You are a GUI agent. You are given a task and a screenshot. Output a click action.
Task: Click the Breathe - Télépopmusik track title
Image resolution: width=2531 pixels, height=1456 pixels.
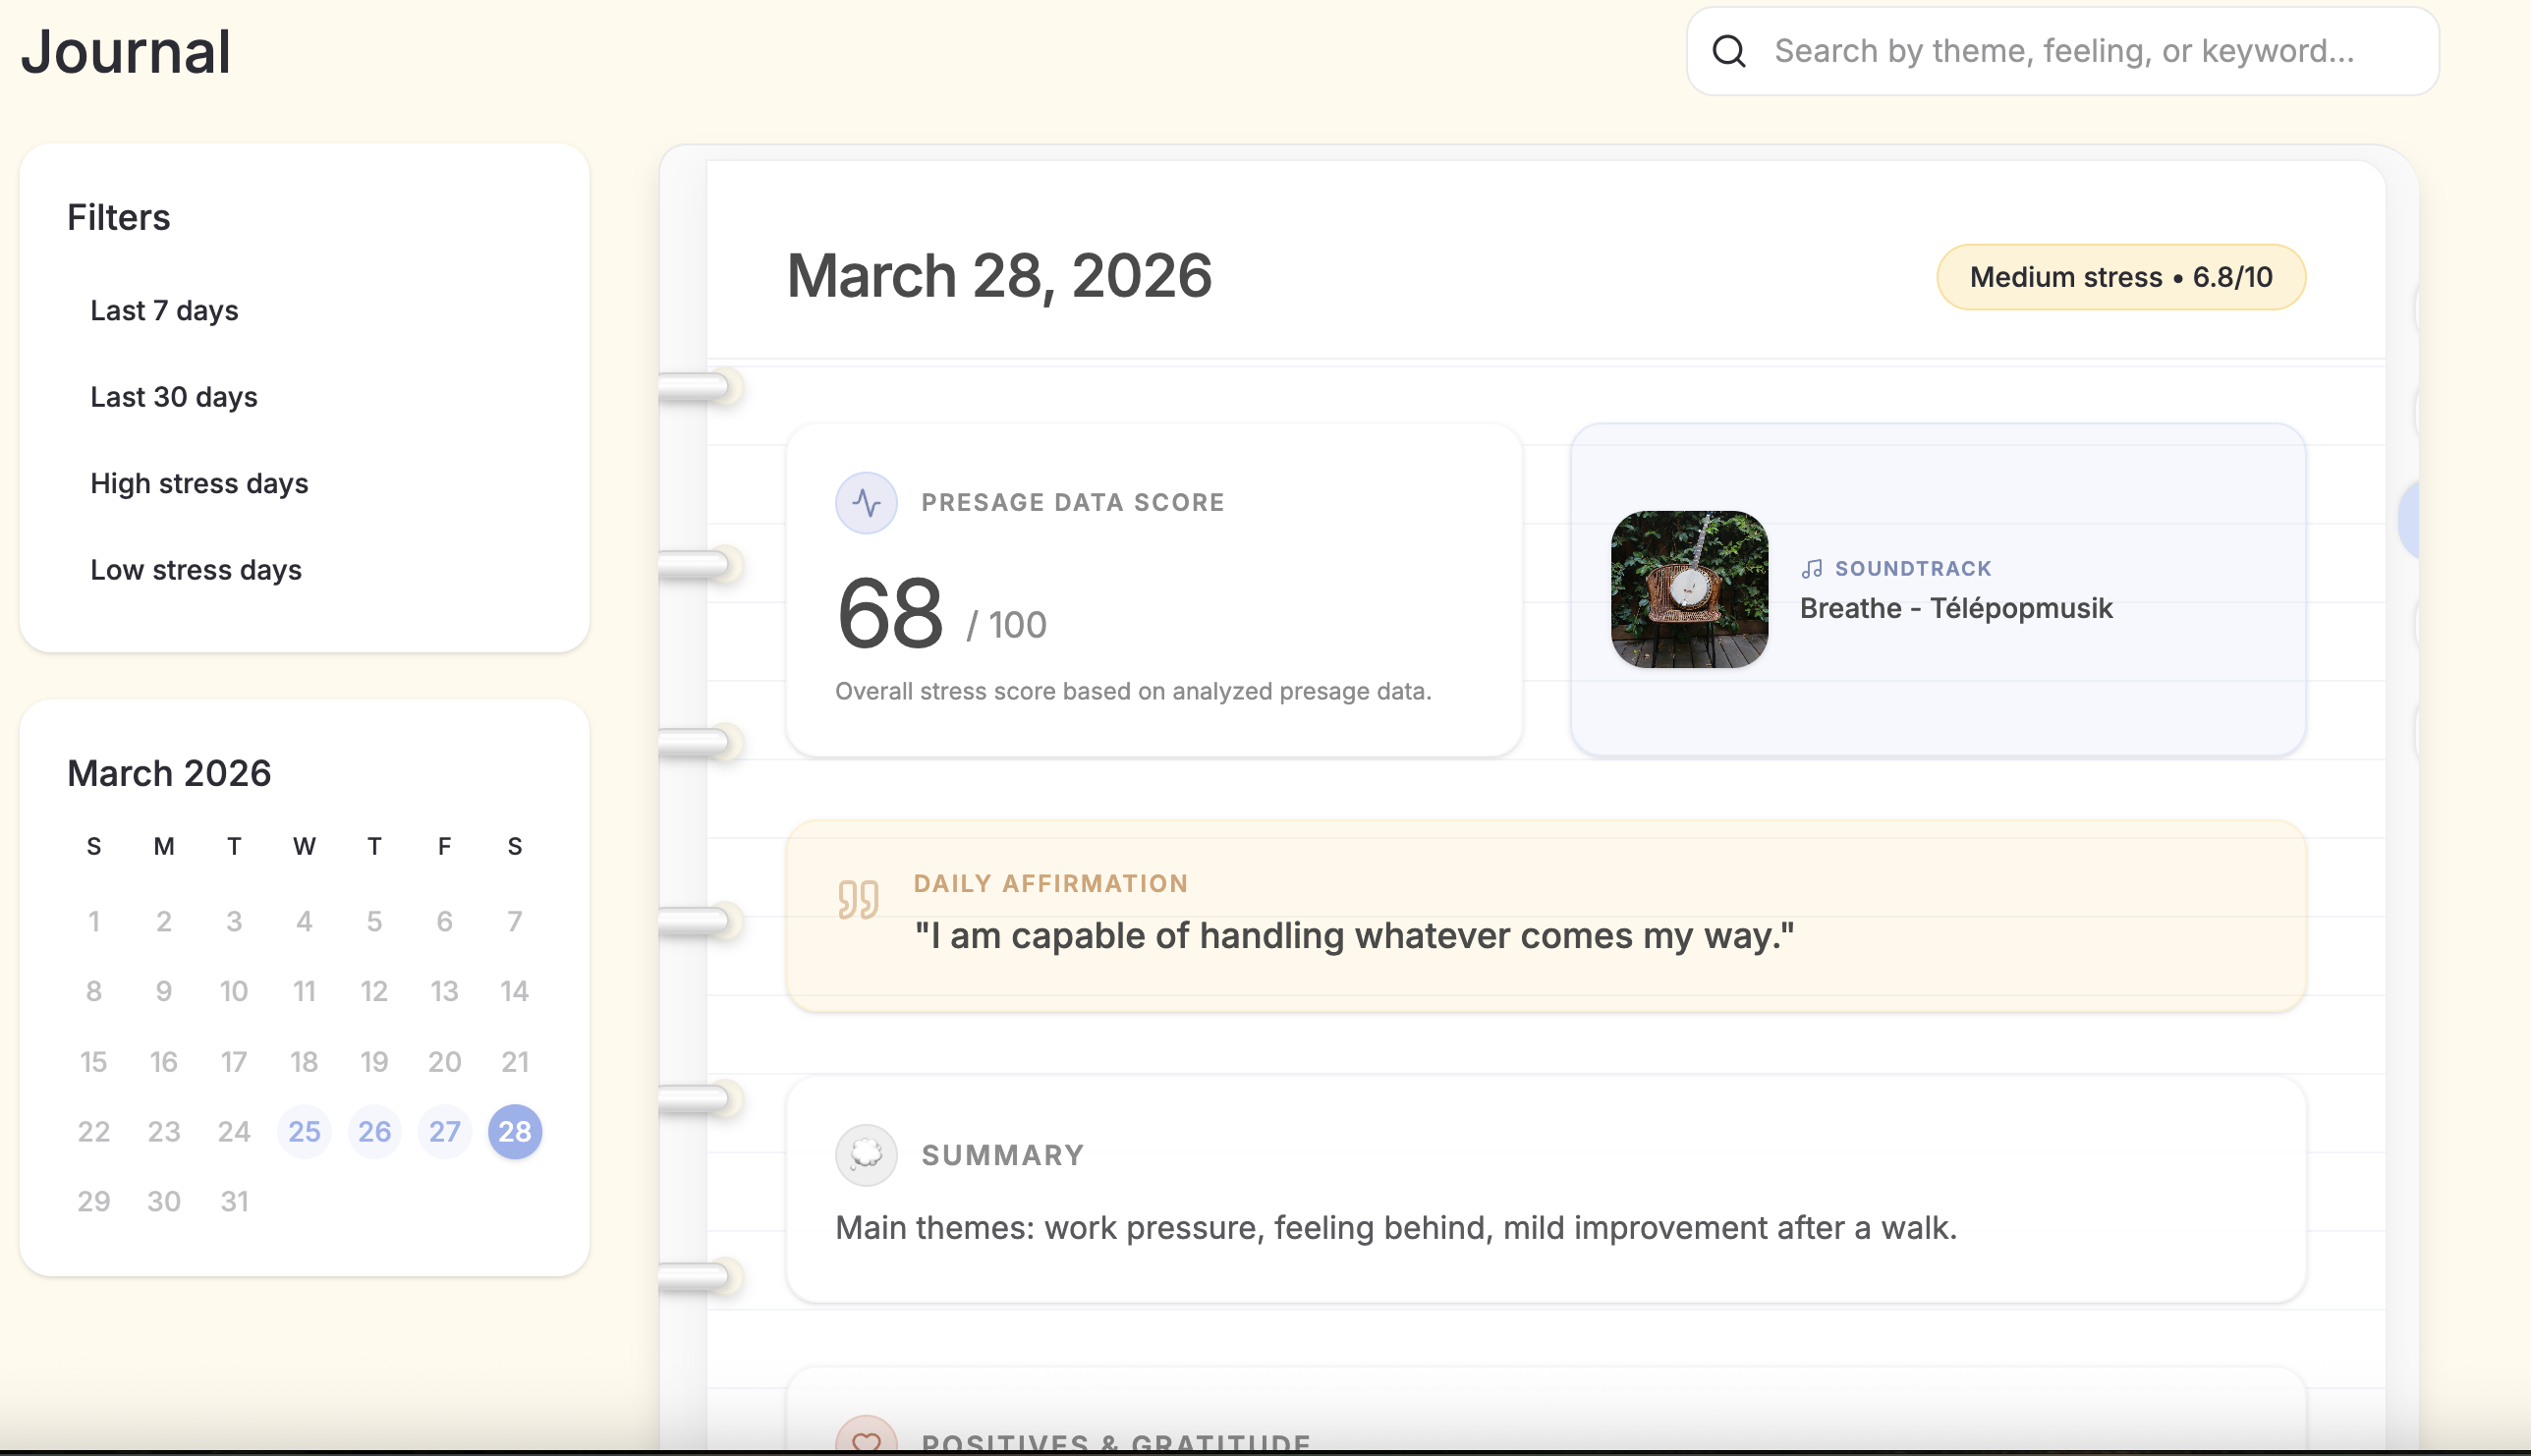1956,608
